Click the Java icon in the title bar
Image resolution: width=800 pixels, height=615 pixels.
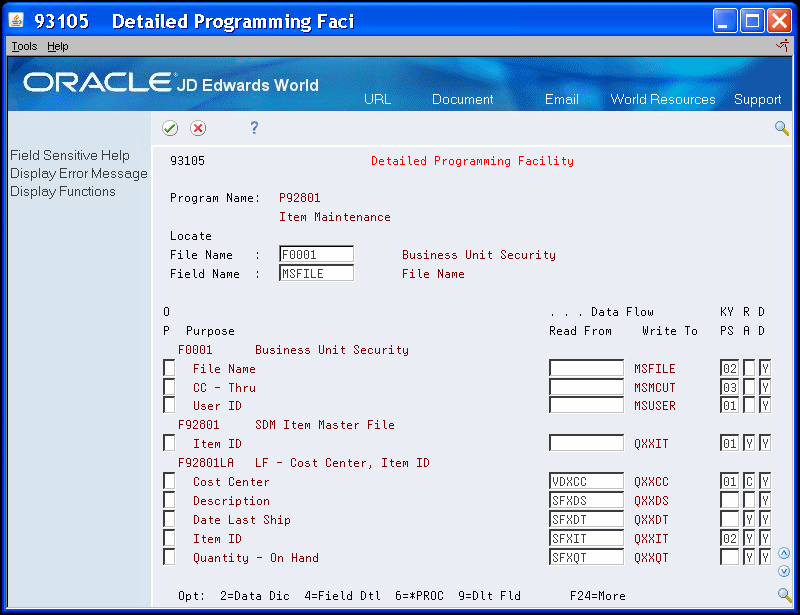(16, 21)
